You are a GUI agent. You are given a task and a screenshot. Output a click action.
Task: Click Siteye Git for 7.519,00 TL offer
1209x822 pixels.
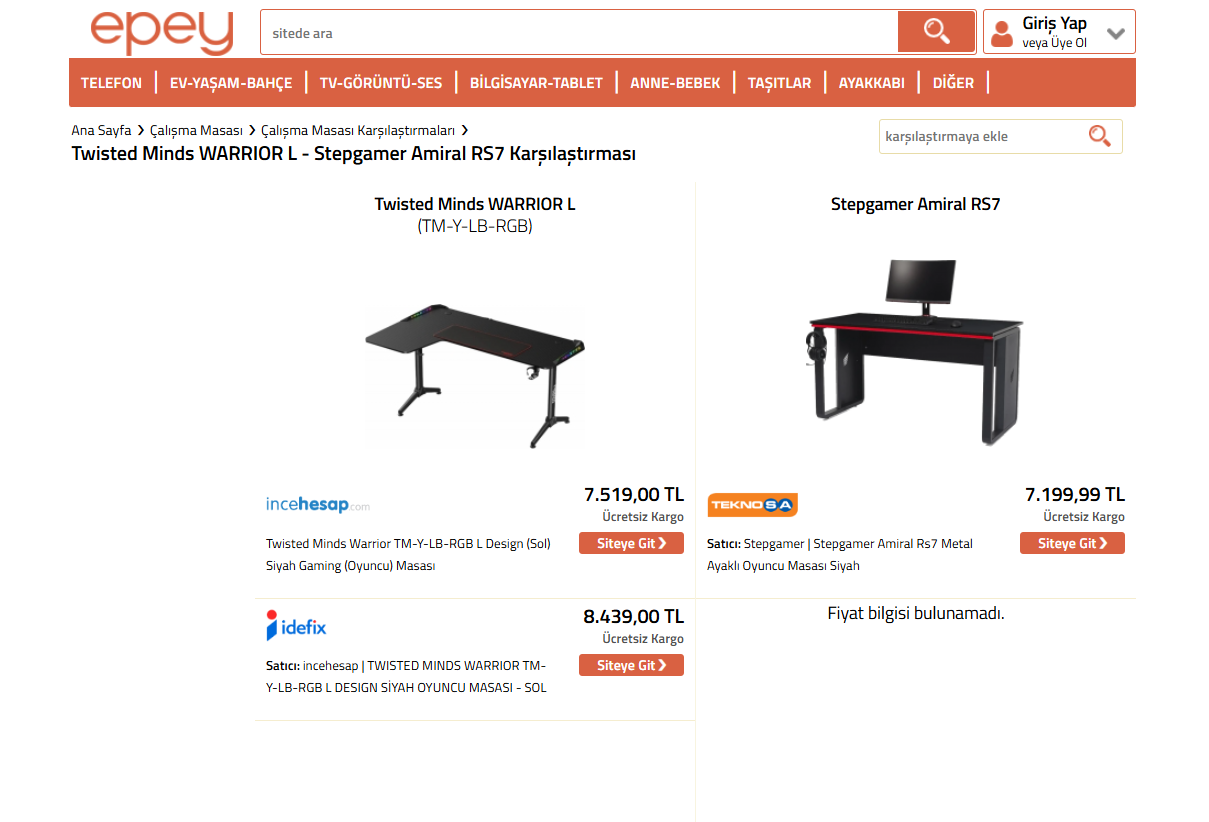(x=631, y=543)
